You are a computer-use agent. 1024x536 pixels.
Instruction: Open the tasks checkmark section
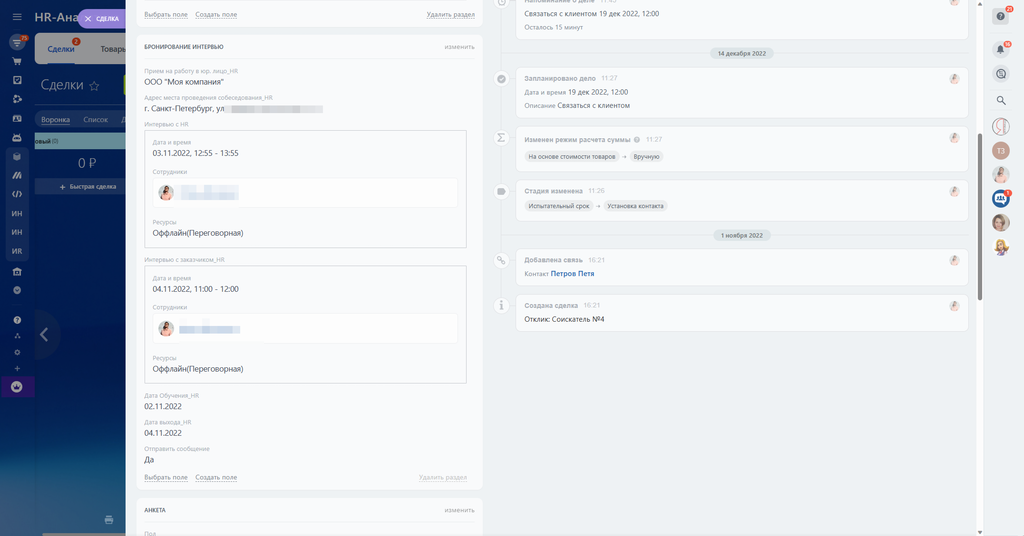tap(17, 80)
